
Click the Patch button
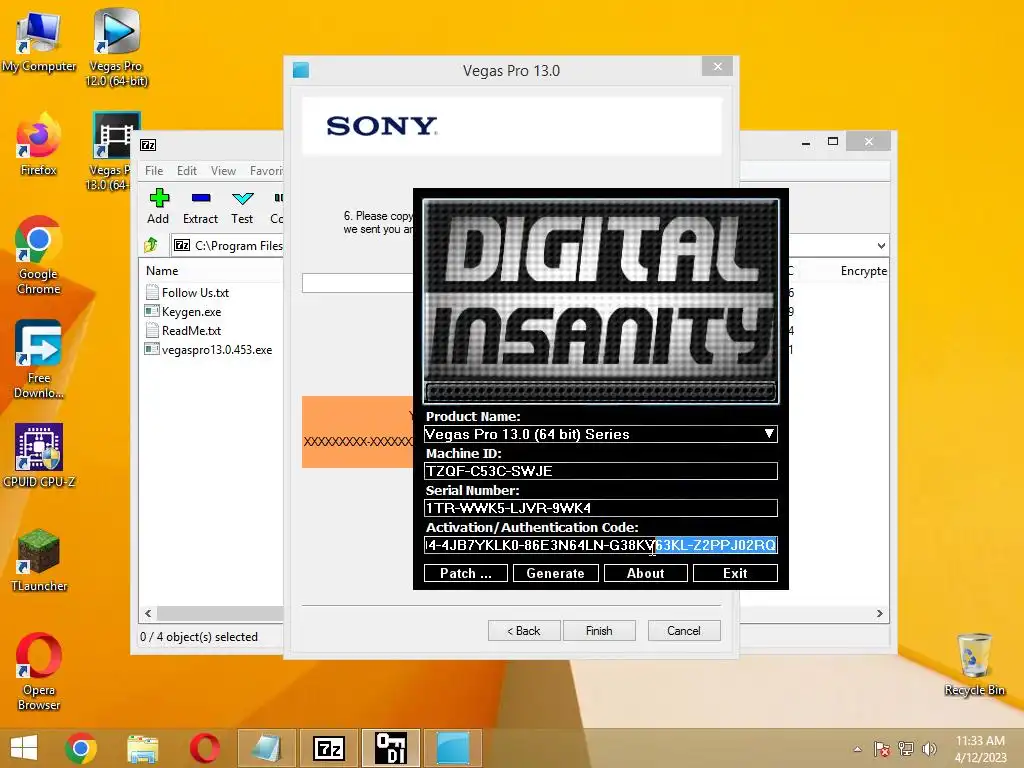pyautogui.click(x=466, y=573)
